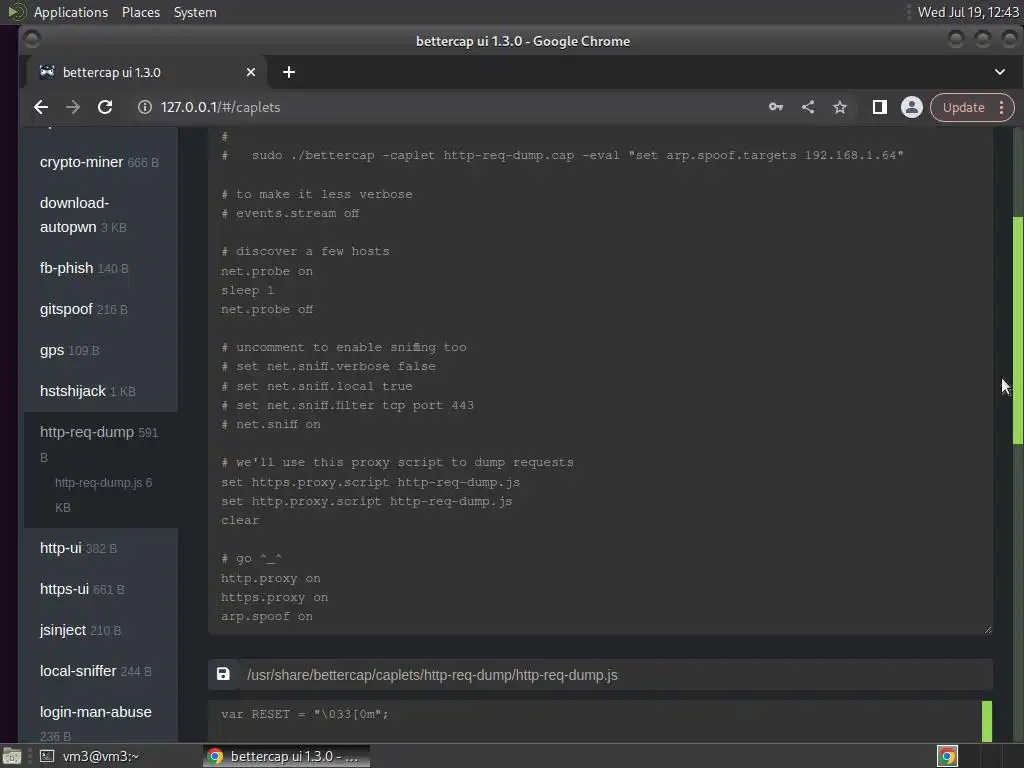This screenshot has height=768, width=1024.
Task: Click the line 'set https.proxy.script http-req-dump.js'
Action: [370, 482]
